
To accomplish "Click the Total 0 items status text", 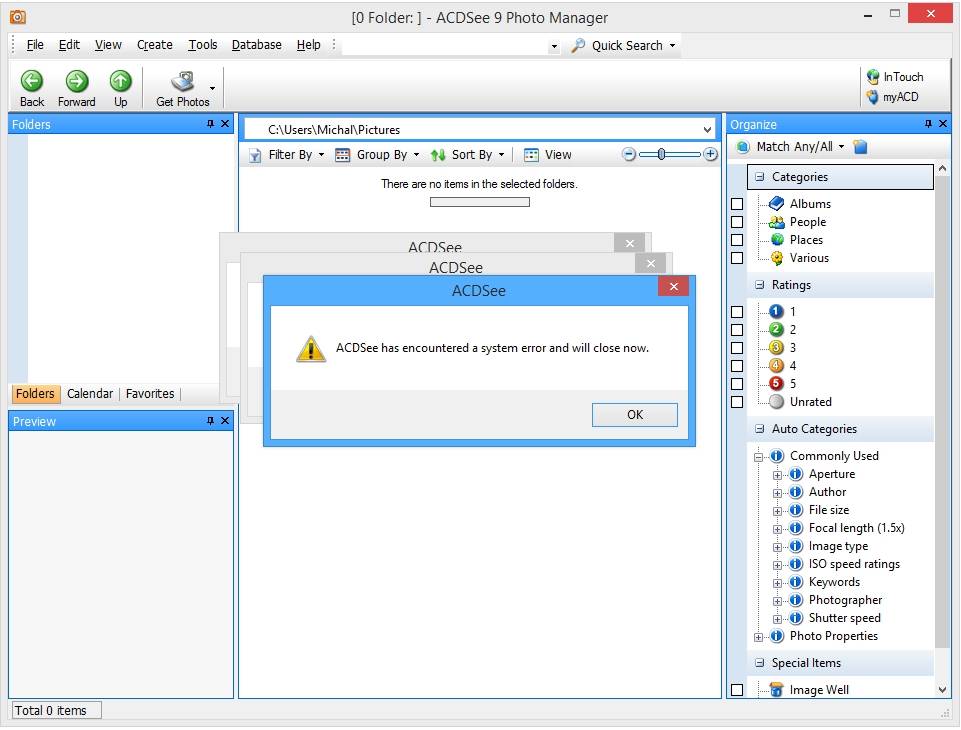I will [x=50, y=711].
